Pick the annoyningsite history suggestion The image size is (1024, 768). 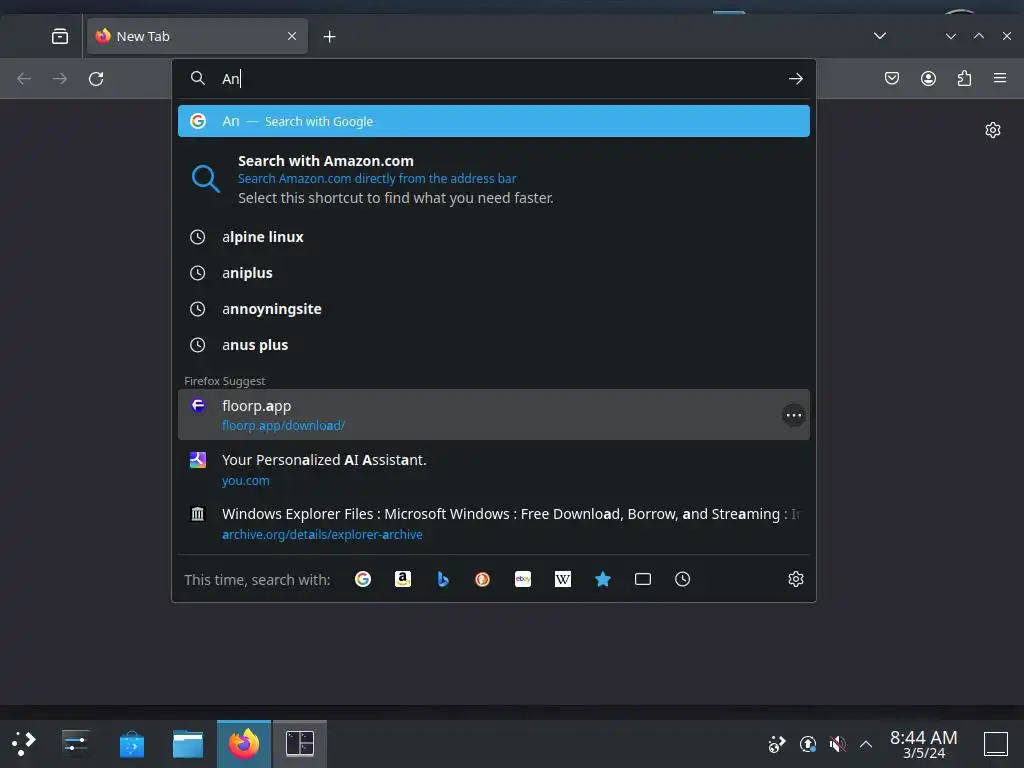coord(494,309)
